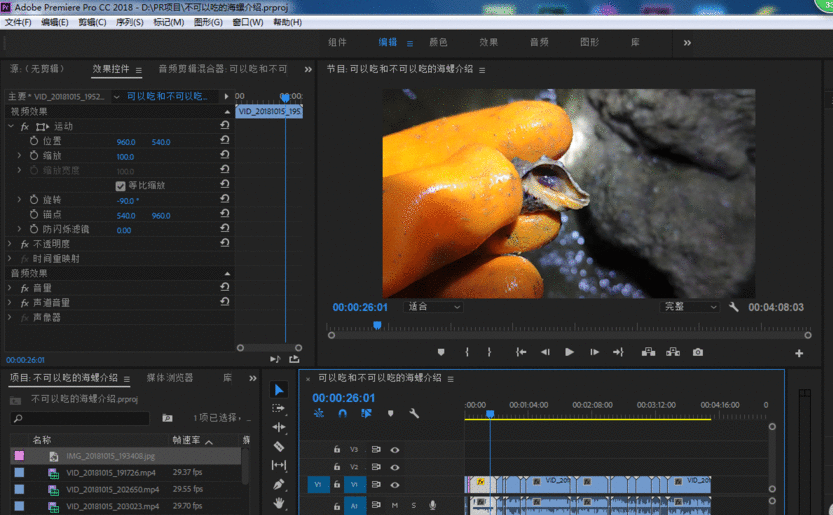The image size is (833, 515).
Task: Select the Pen tool in the tools panel
Action: [279, 485]
